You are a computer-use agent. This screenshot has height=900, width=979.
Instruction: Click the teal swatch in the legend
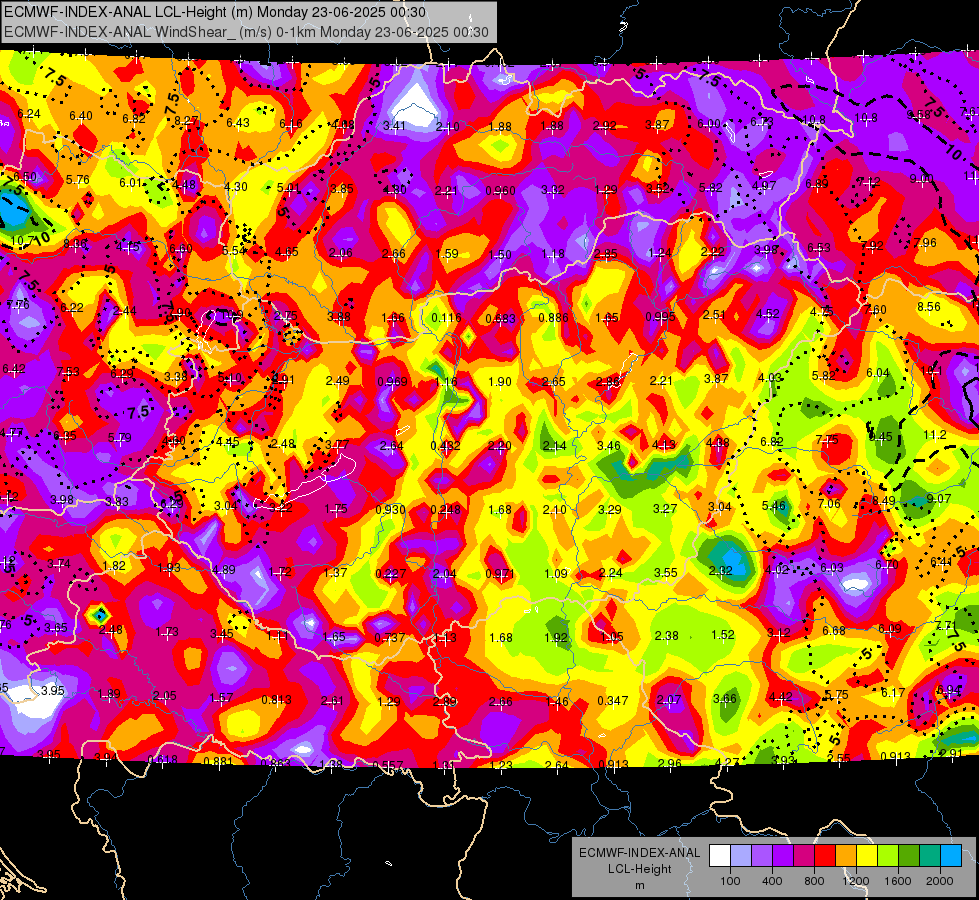(930, 856)
